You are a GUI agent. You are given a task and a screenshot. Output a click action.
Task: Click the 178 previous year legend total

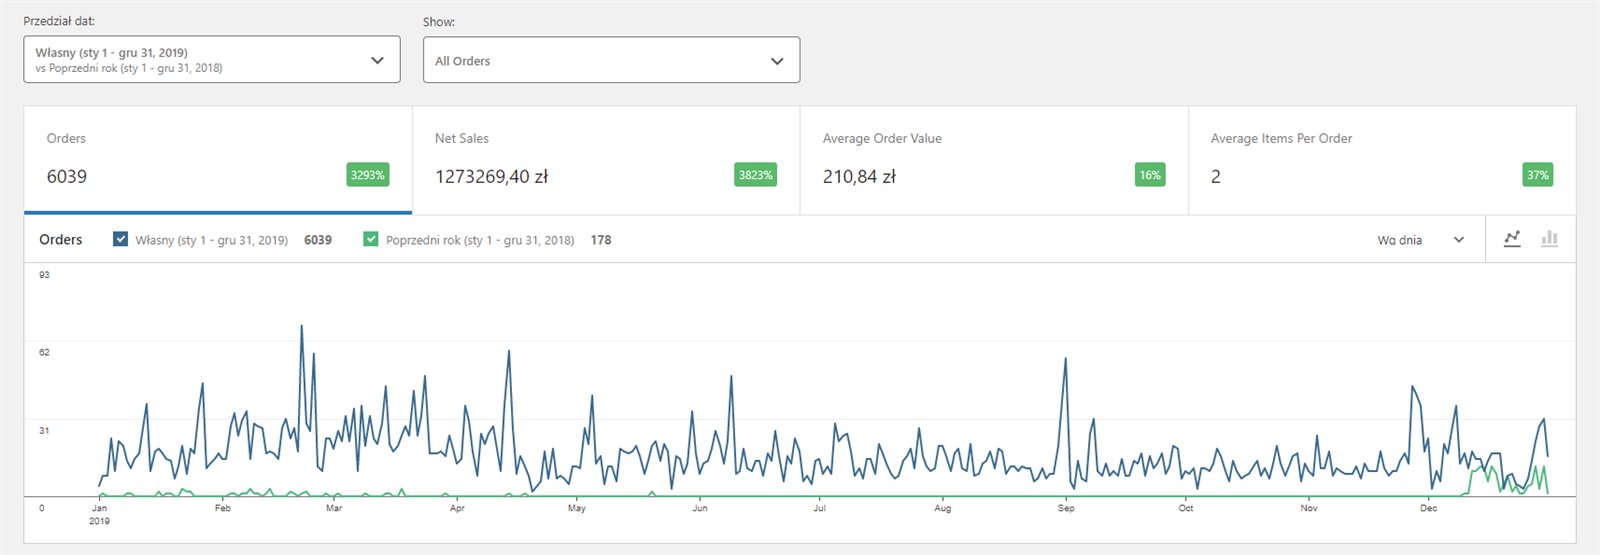(601, 240)
